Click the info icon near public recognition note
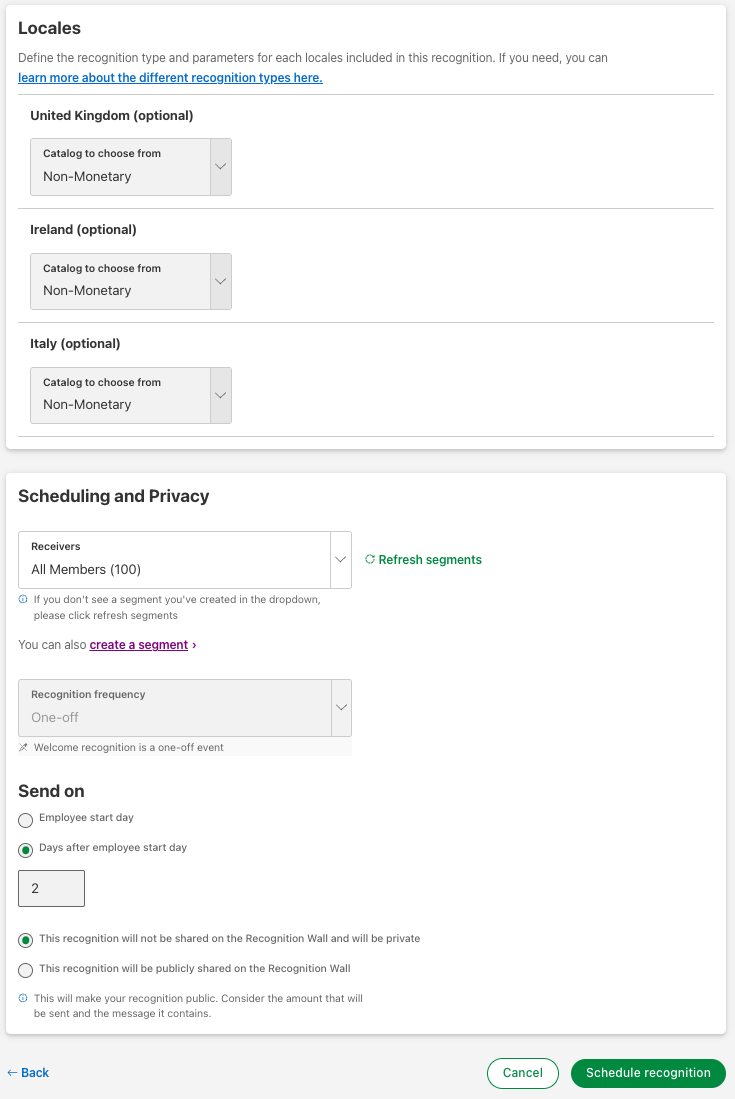 pyautogui.click(x=23, y=998)
